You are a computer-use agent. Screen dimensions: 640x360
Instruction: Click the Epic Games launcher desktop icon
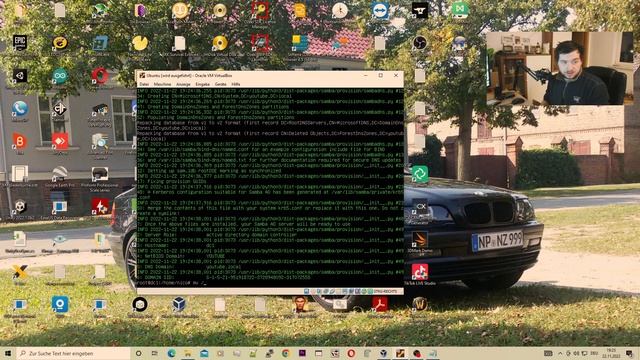20,42
